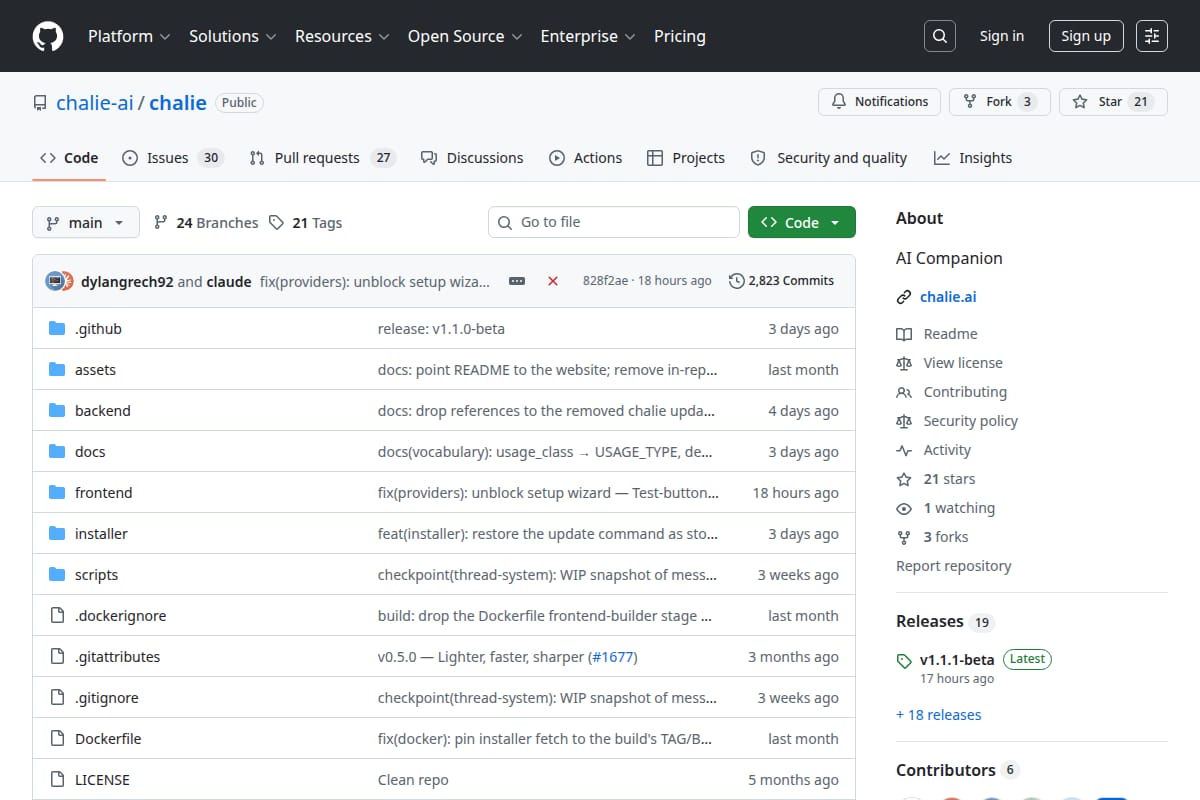Screen dimensions: 1200x800
Task: Click the LICENSE file icon
Action: click(57, 780)
